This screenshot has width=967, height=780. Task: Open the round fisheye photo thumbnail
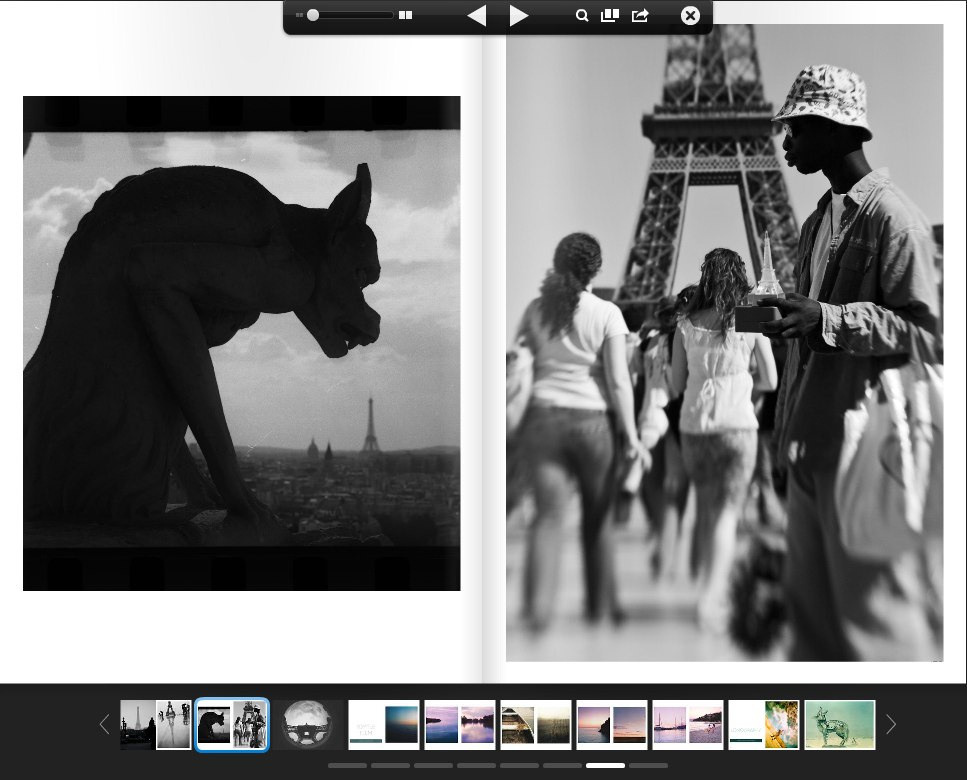(x=308, y=725)
